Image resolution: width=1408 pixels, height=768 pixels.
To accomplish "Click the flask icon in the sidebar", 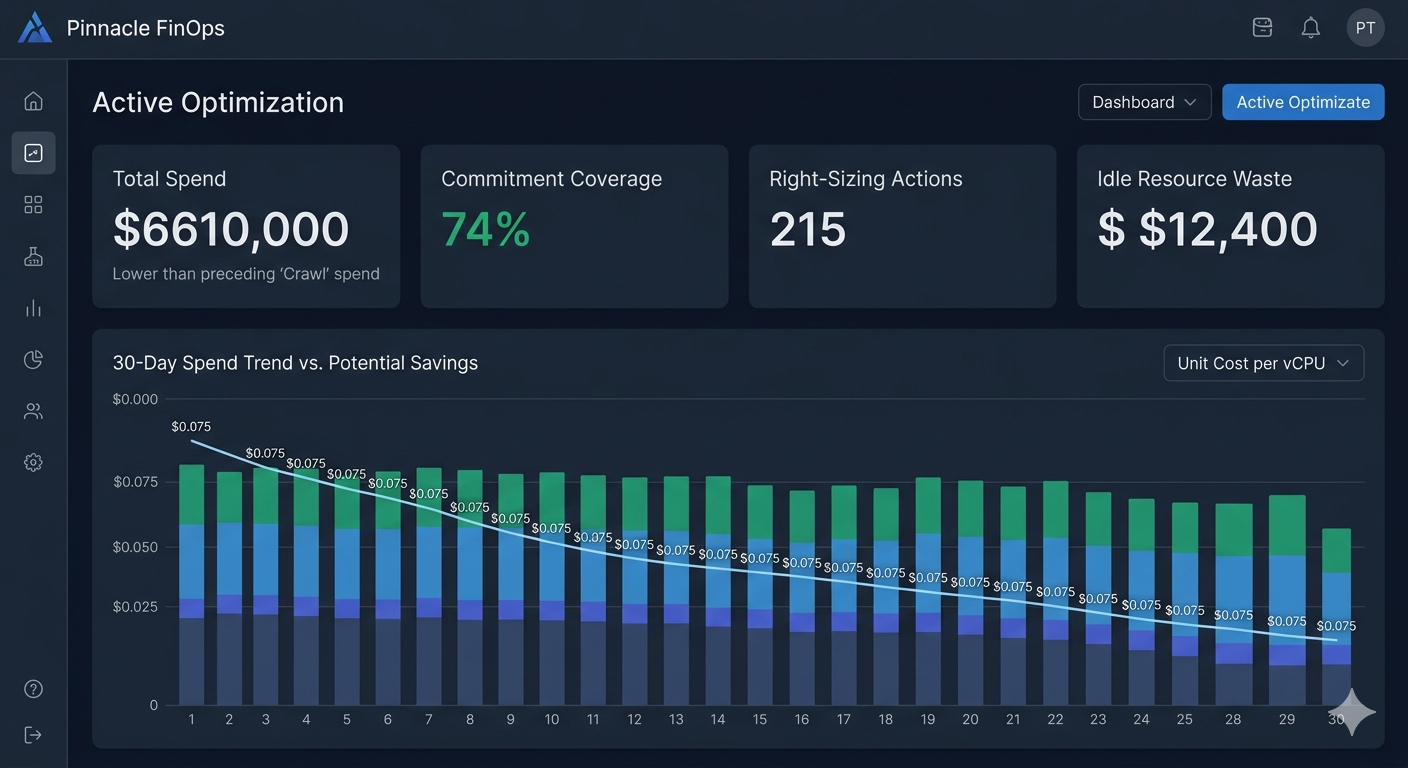I will [x=33, y=257].
